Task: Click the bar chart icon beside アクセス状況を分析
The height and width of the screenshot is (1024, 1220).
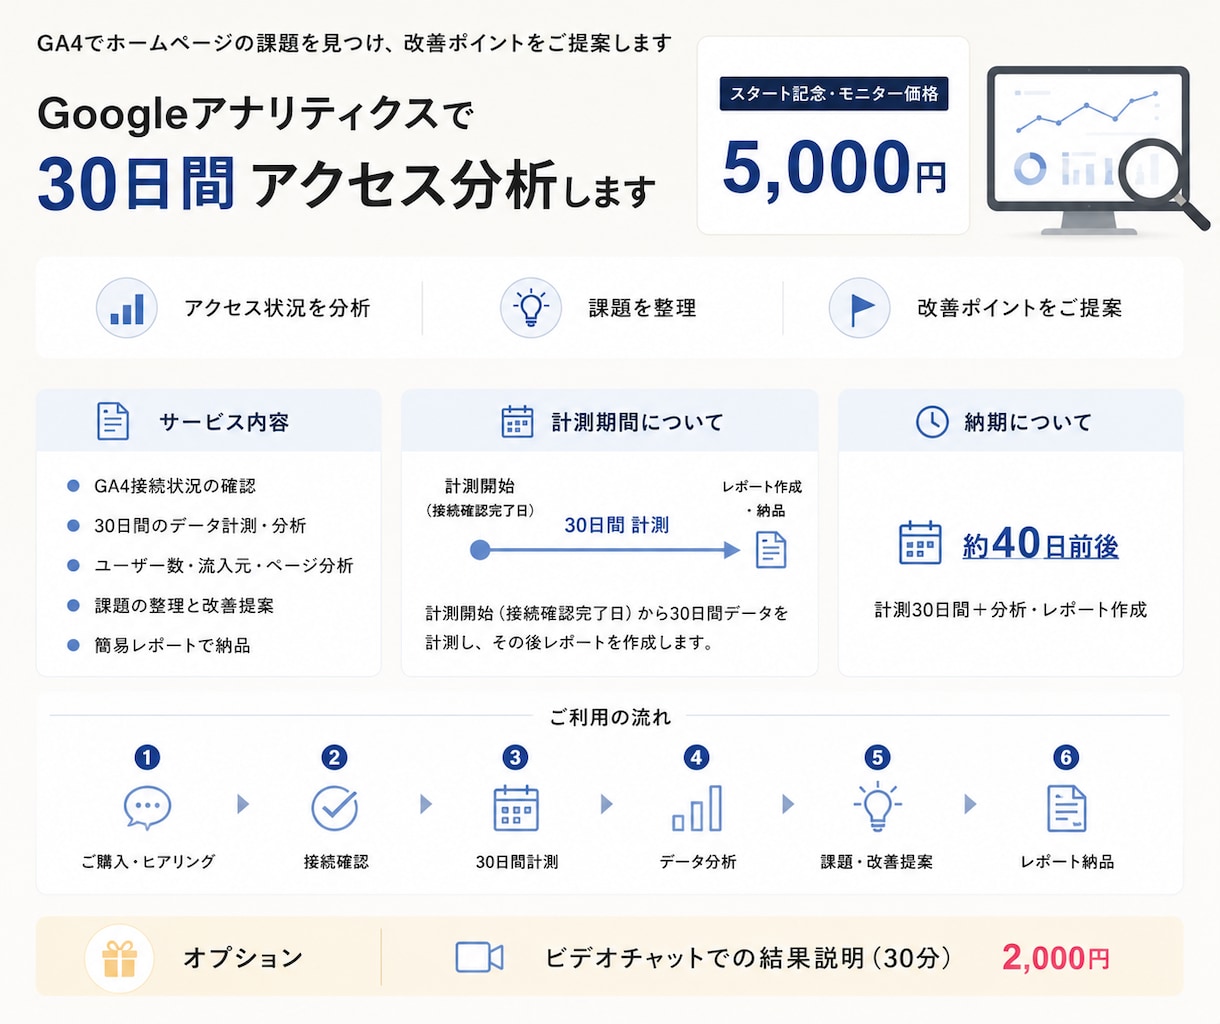Action: pyautogui.click(x=126, y=308)
